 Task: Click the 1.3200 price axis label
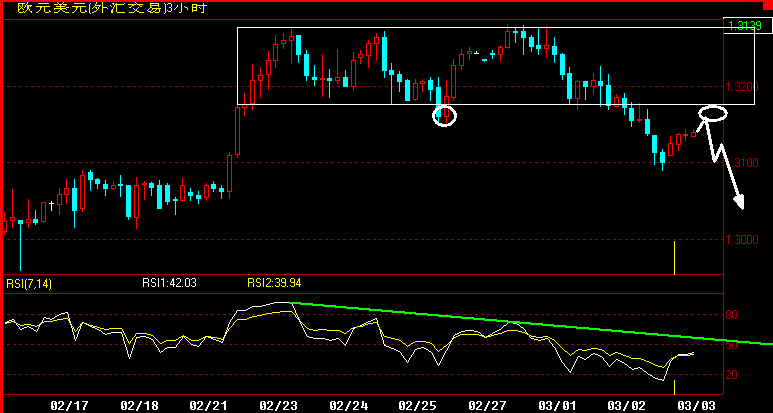point(741,87)
